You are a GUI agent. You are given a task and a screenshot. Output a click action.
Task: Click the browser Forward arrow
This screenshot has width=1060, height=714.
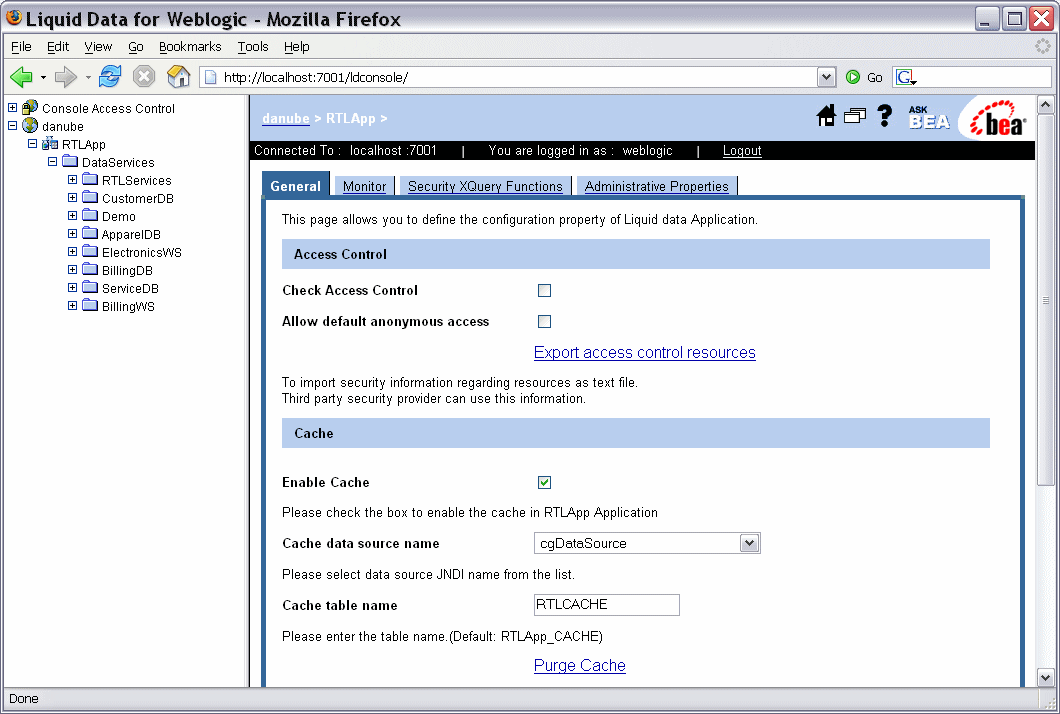[66, 77]
